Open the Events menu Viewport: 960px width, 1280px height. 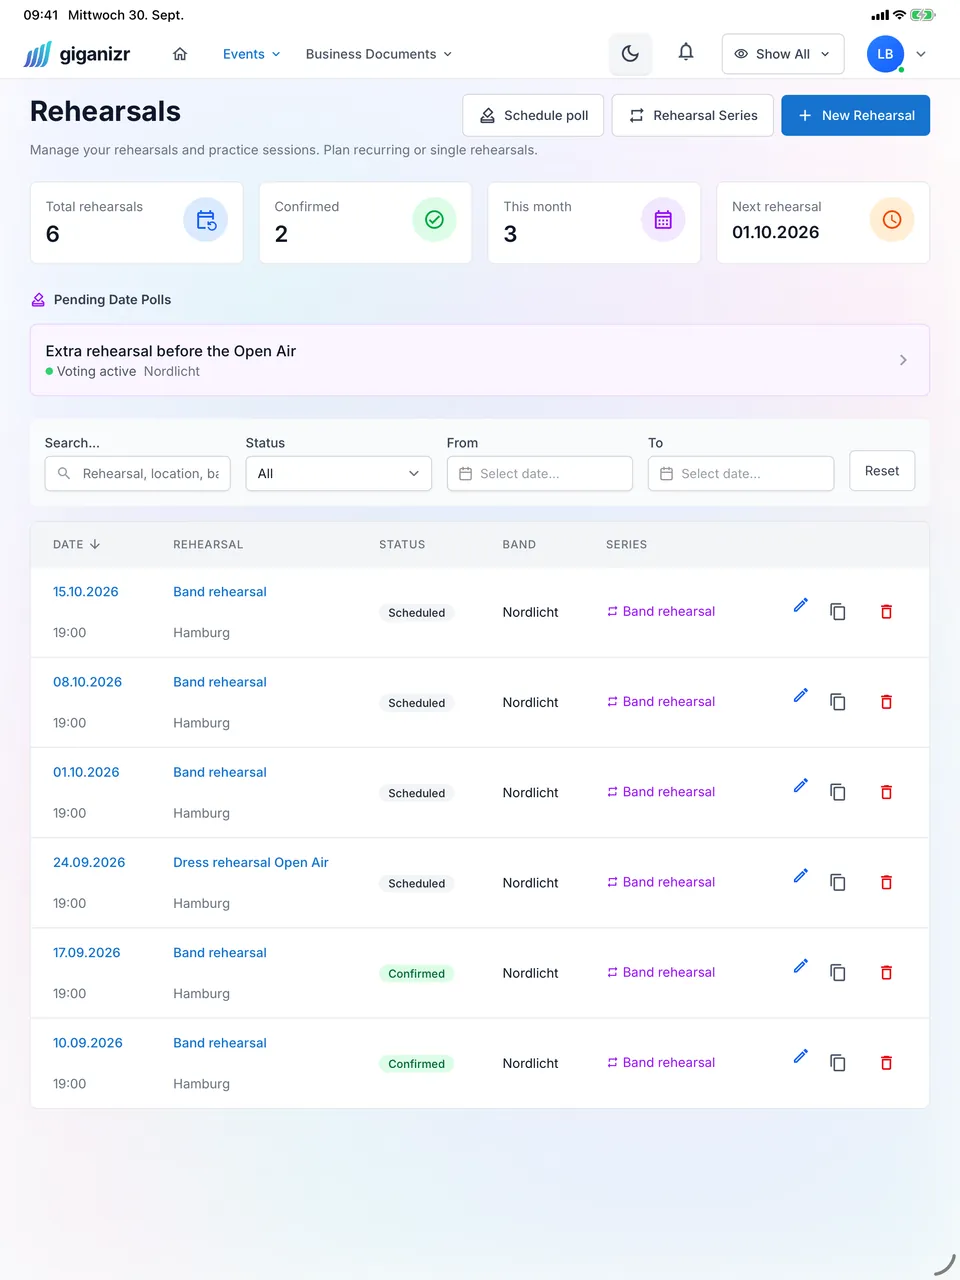click(252, 54)
